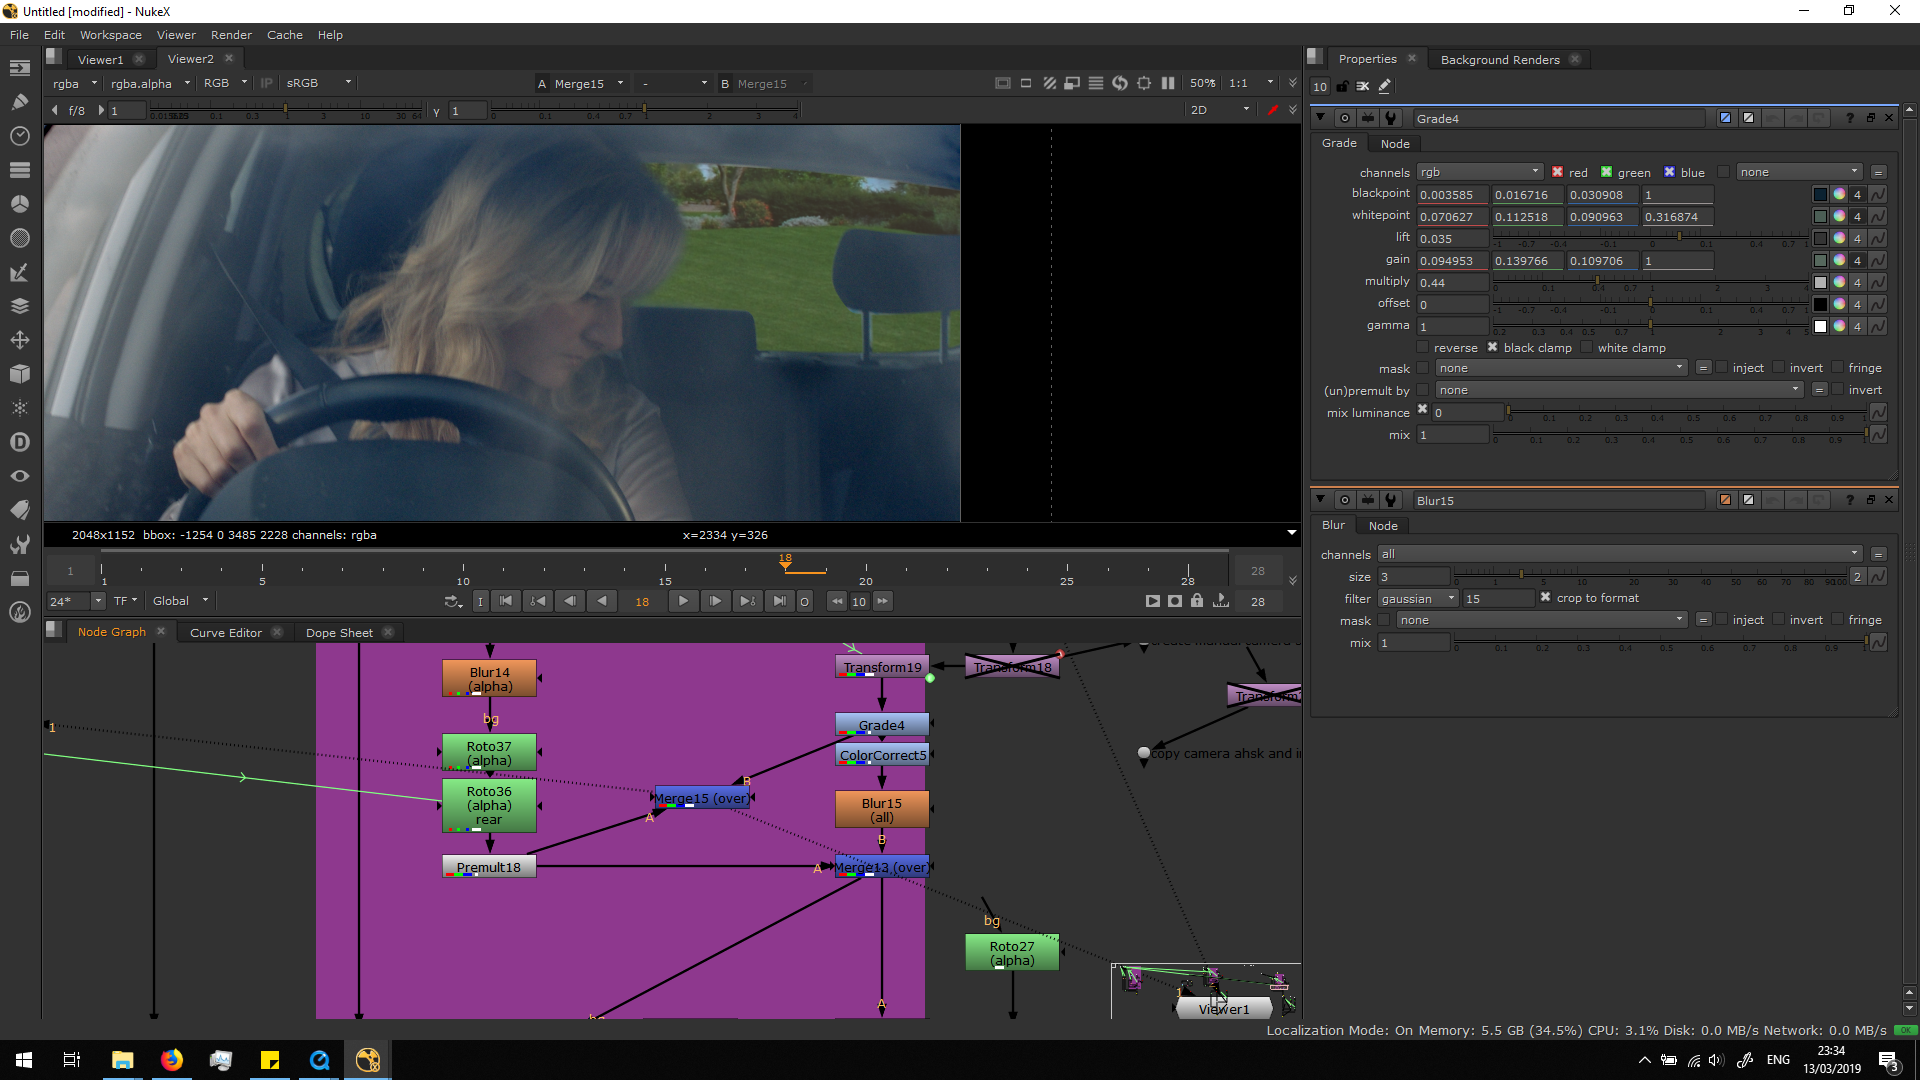Switch to the Curve Editor tab
This screenshot has width=1920, height=1080.
click(x=226, y=632)
